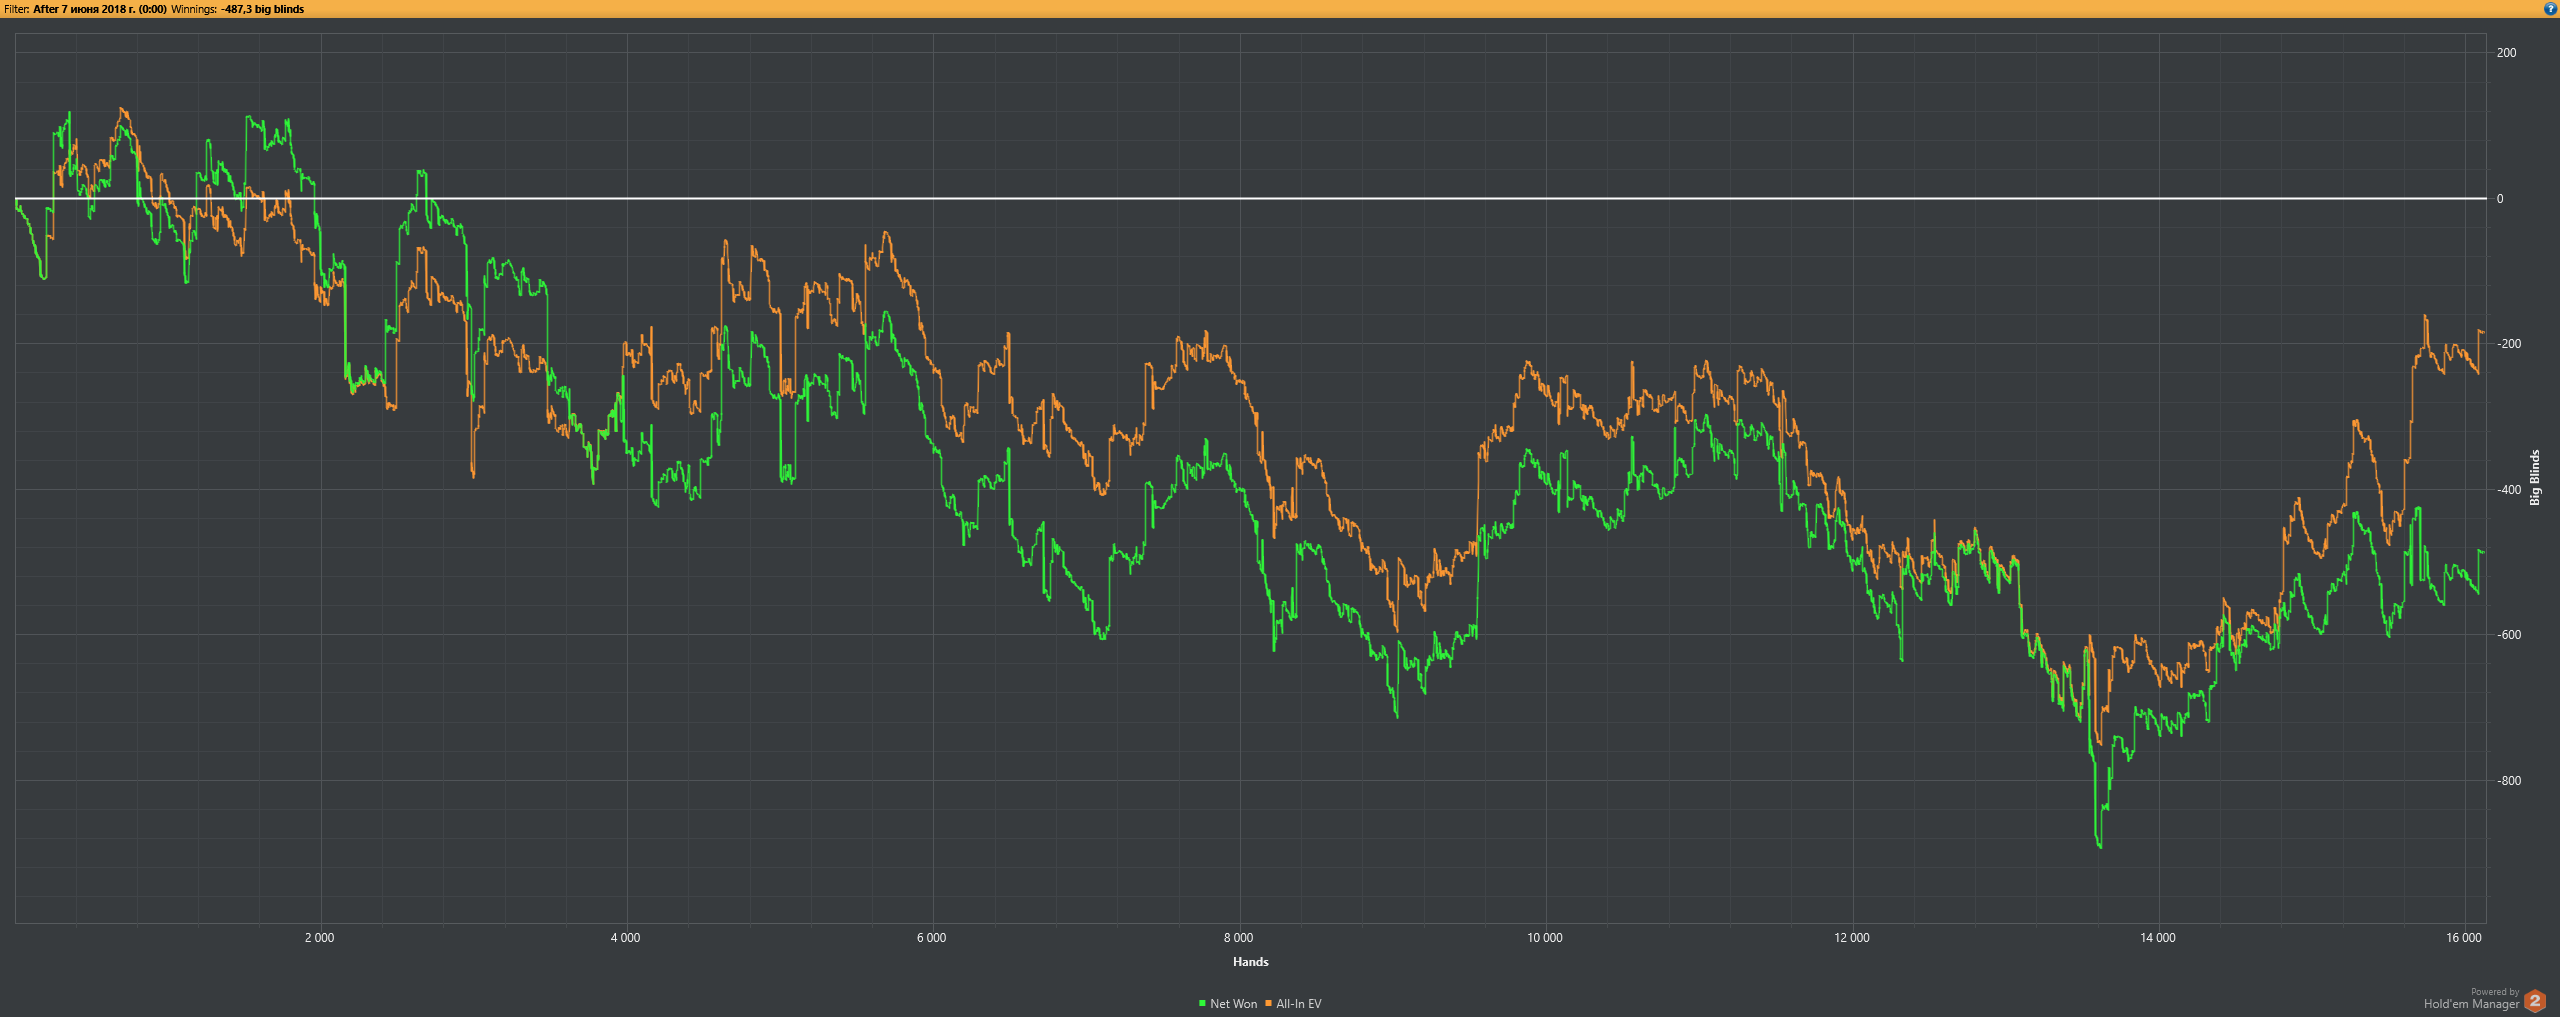The image size is (2560, 1017).
Task: Click the "-400" big blinds axis label
Action: pyautogui.click(x=2509, y=490)
